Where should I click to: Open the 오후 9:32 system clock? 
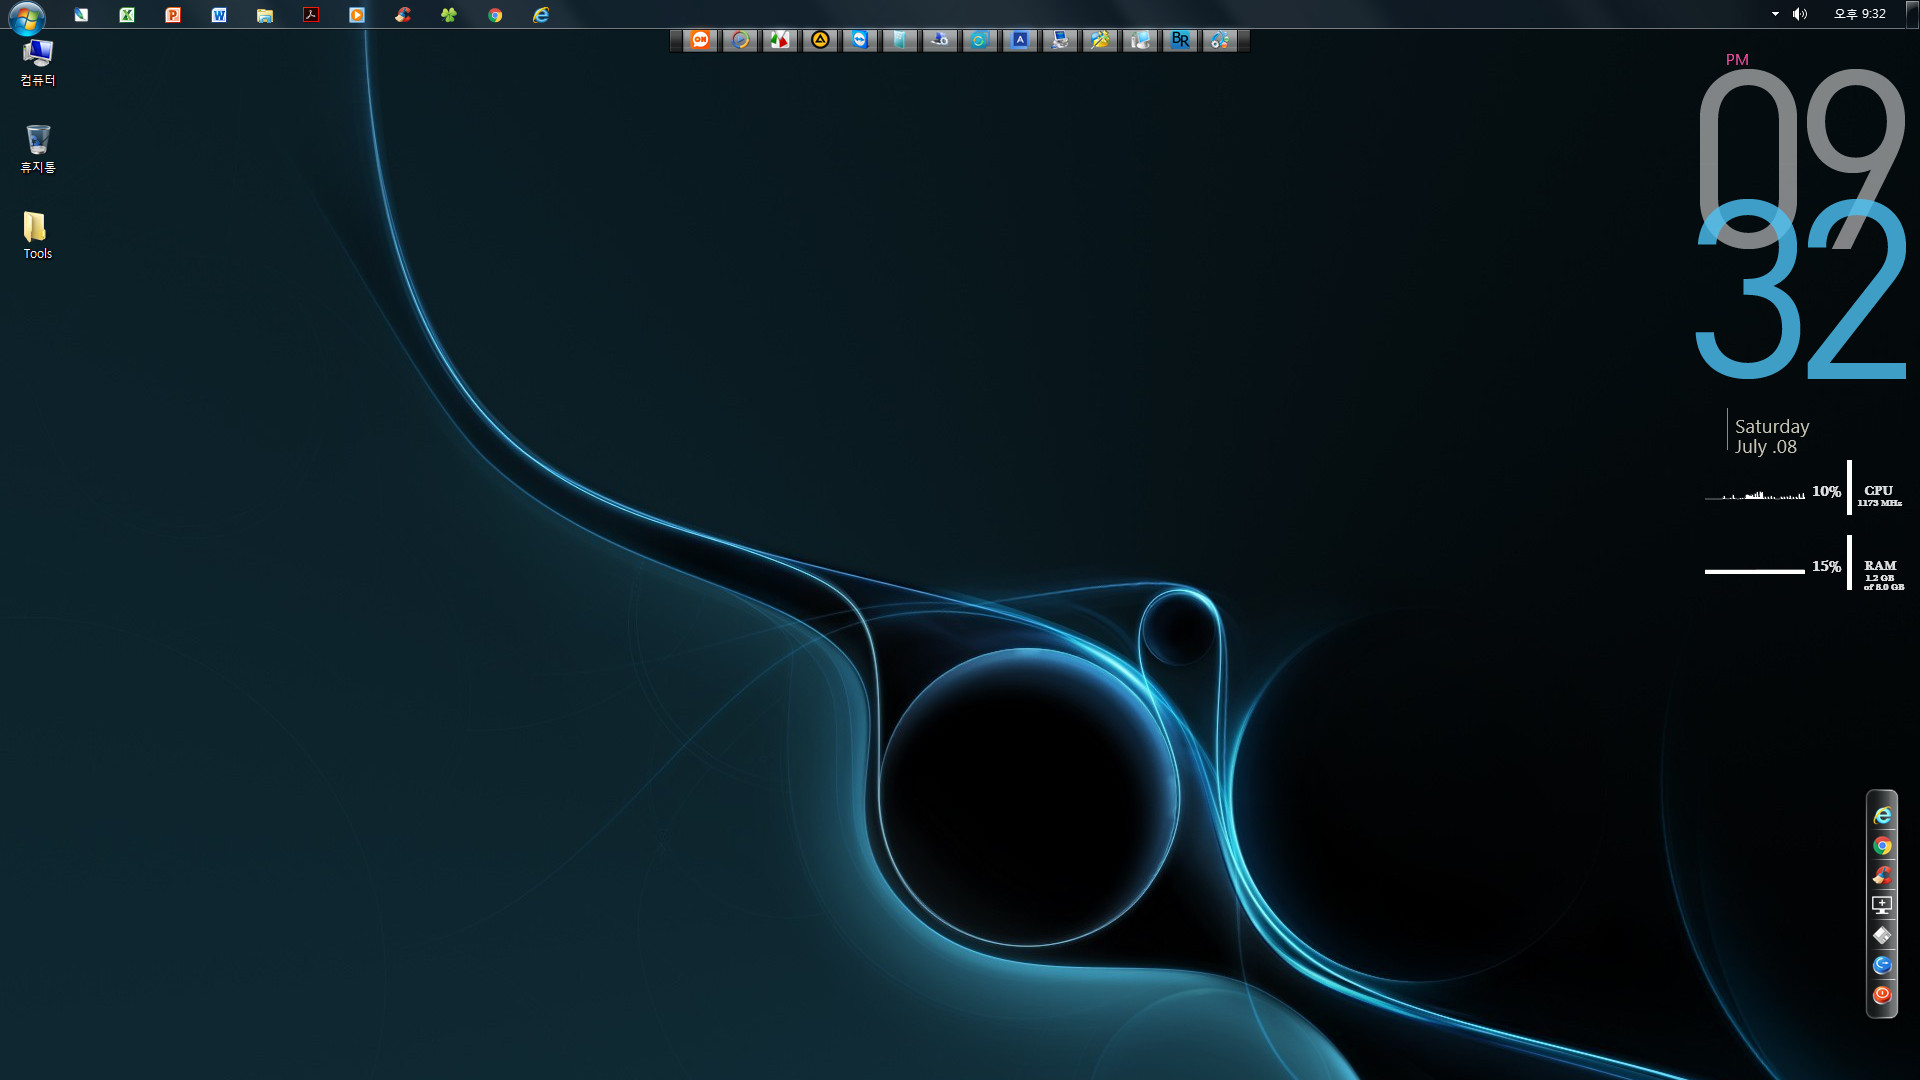[x=1860, y=14]
